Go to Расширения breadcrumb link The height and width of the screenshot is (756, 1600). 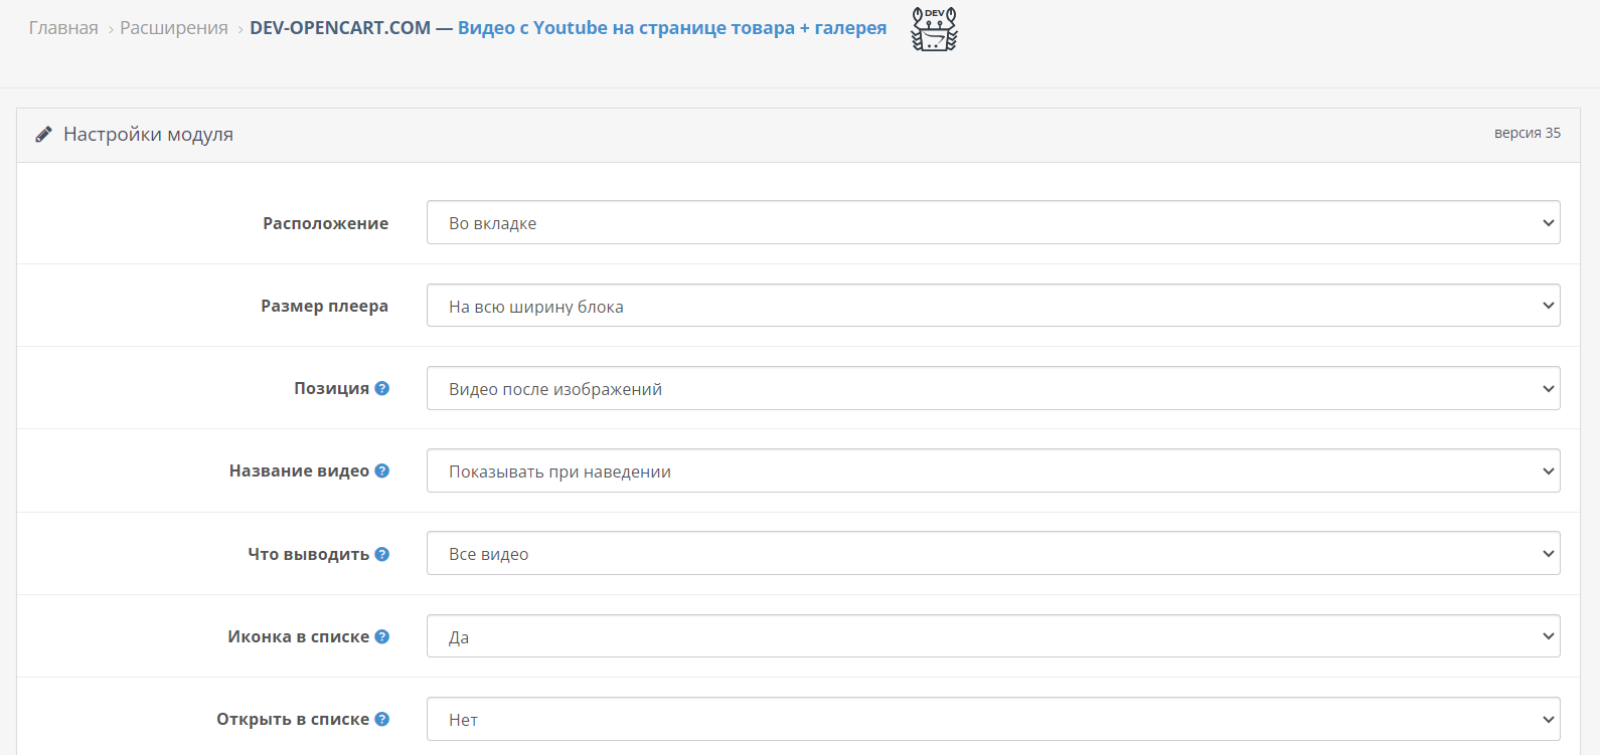pyautogui.click(x=174, y=28)
